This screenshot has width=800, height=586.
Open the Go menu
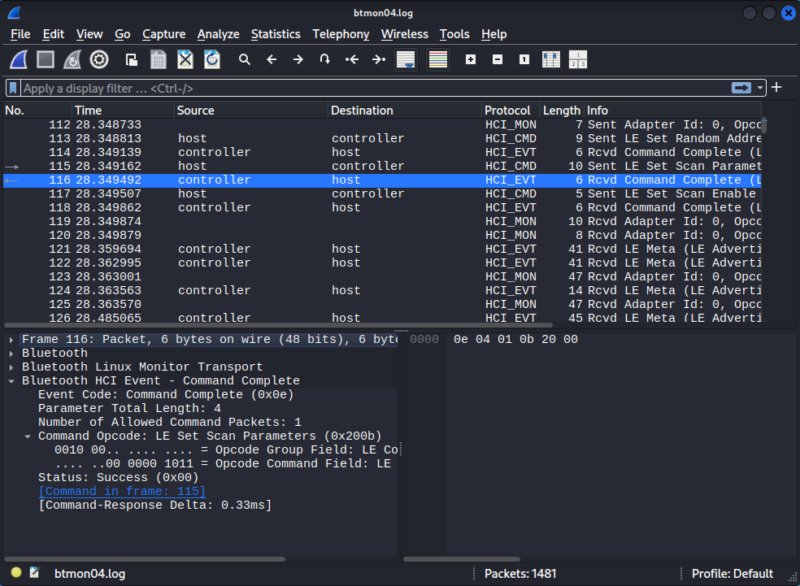pyautogui.click(x=122, y=34)
